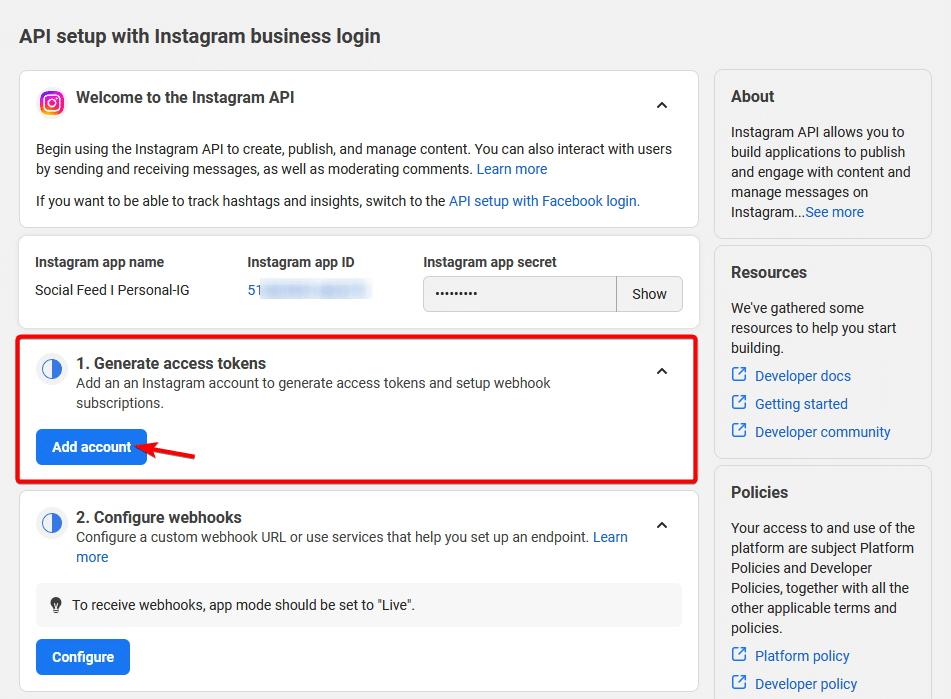951x699 pixels.
Task: Click external-link icon beside Developer docs
Action: tap(739, 374)
